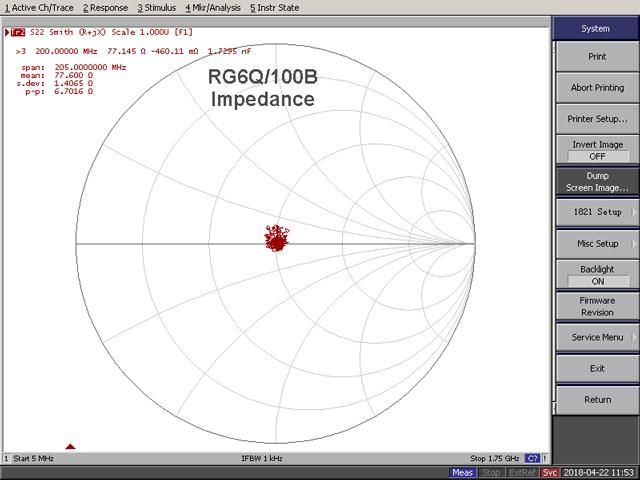Image resolution: width=640 pixels, height=480 pixels.
Task: Click the s.dev 1.4065 Ω statistic
Action: pos(55,83)
